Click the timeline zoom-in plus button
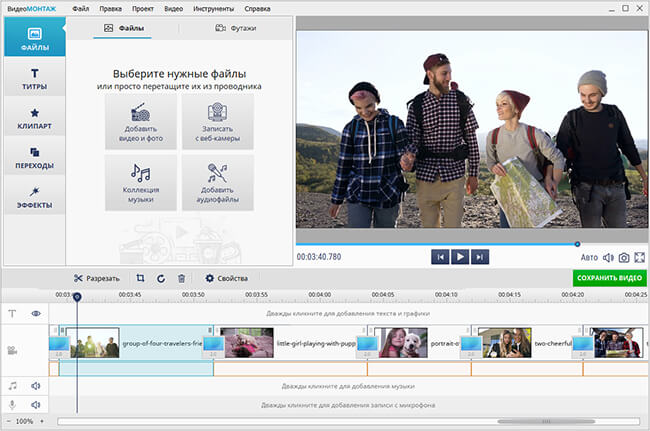 click(42, 422)
